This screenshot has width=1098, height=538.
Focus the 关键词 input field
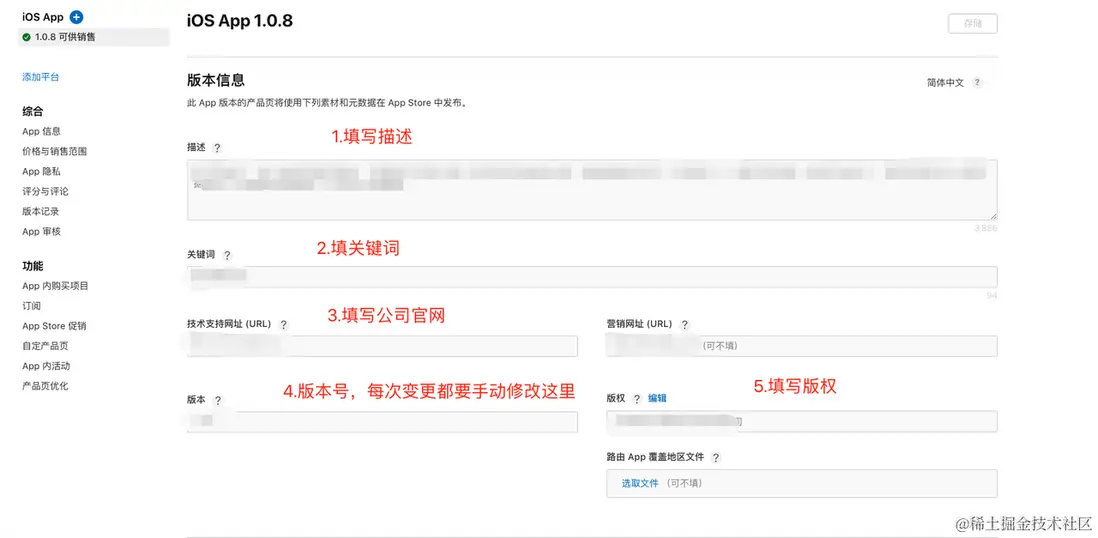tap(591, 277)
